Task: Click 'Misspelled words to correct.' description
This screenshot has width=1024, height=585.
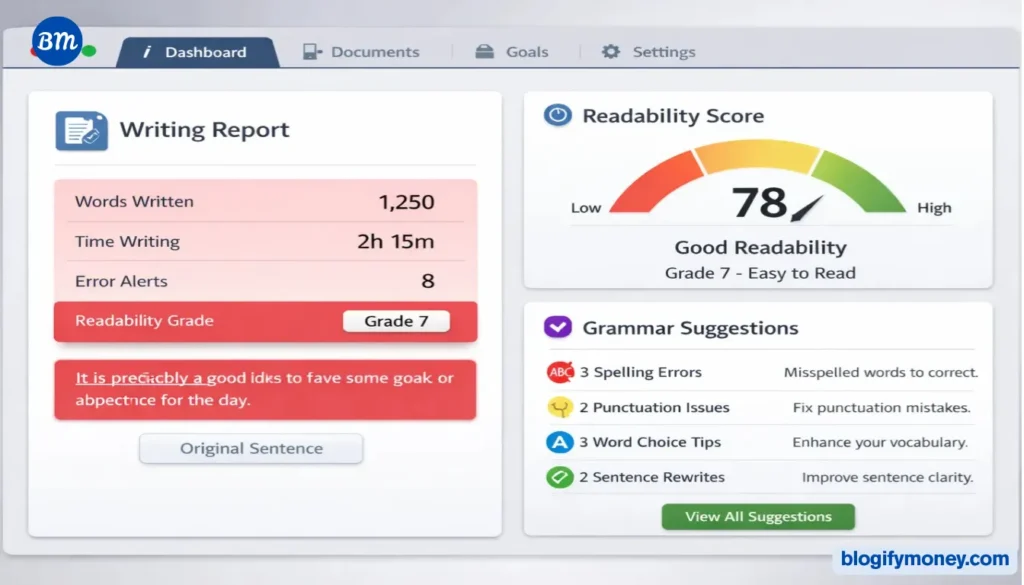Action: point(881,372)
